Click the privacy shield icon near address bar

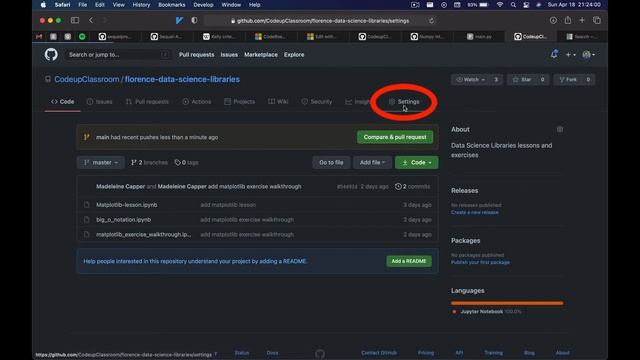click(x=194, y=20)
